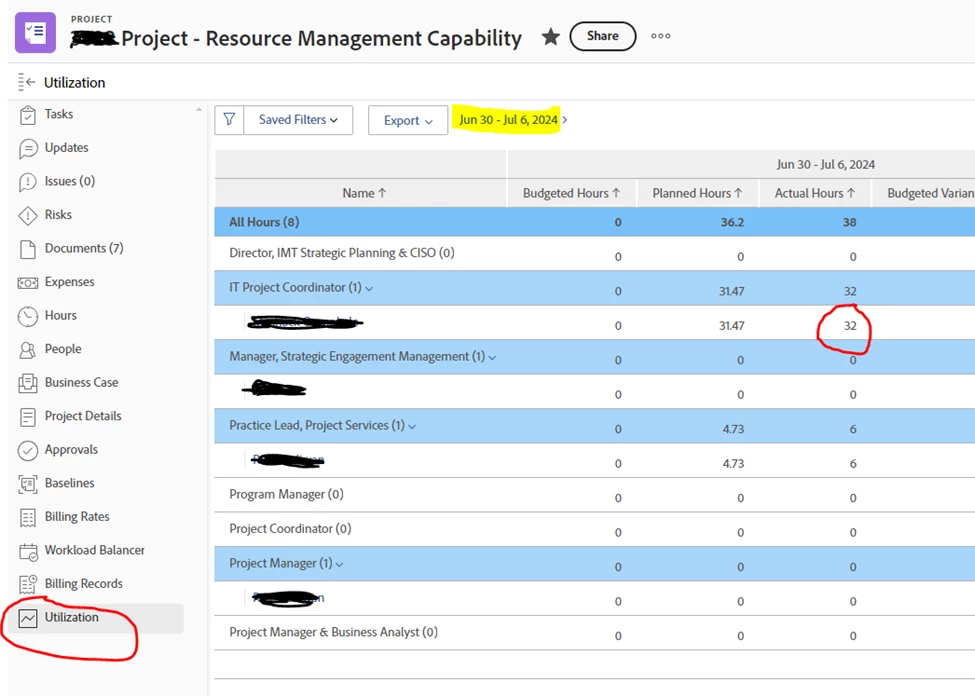This screenshot has height=696, width=975.
Task: Open Project Details icon
Action: pyautogui.click(x=28, y=417)
